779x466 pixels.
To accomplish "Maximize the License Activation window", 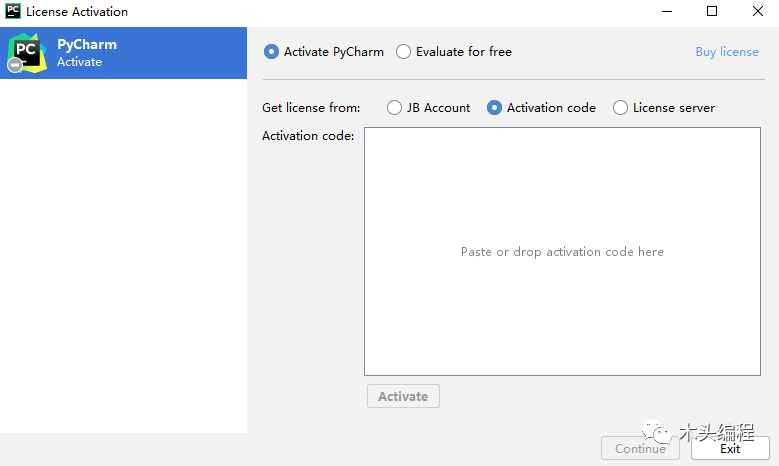I will pos(712,12).
